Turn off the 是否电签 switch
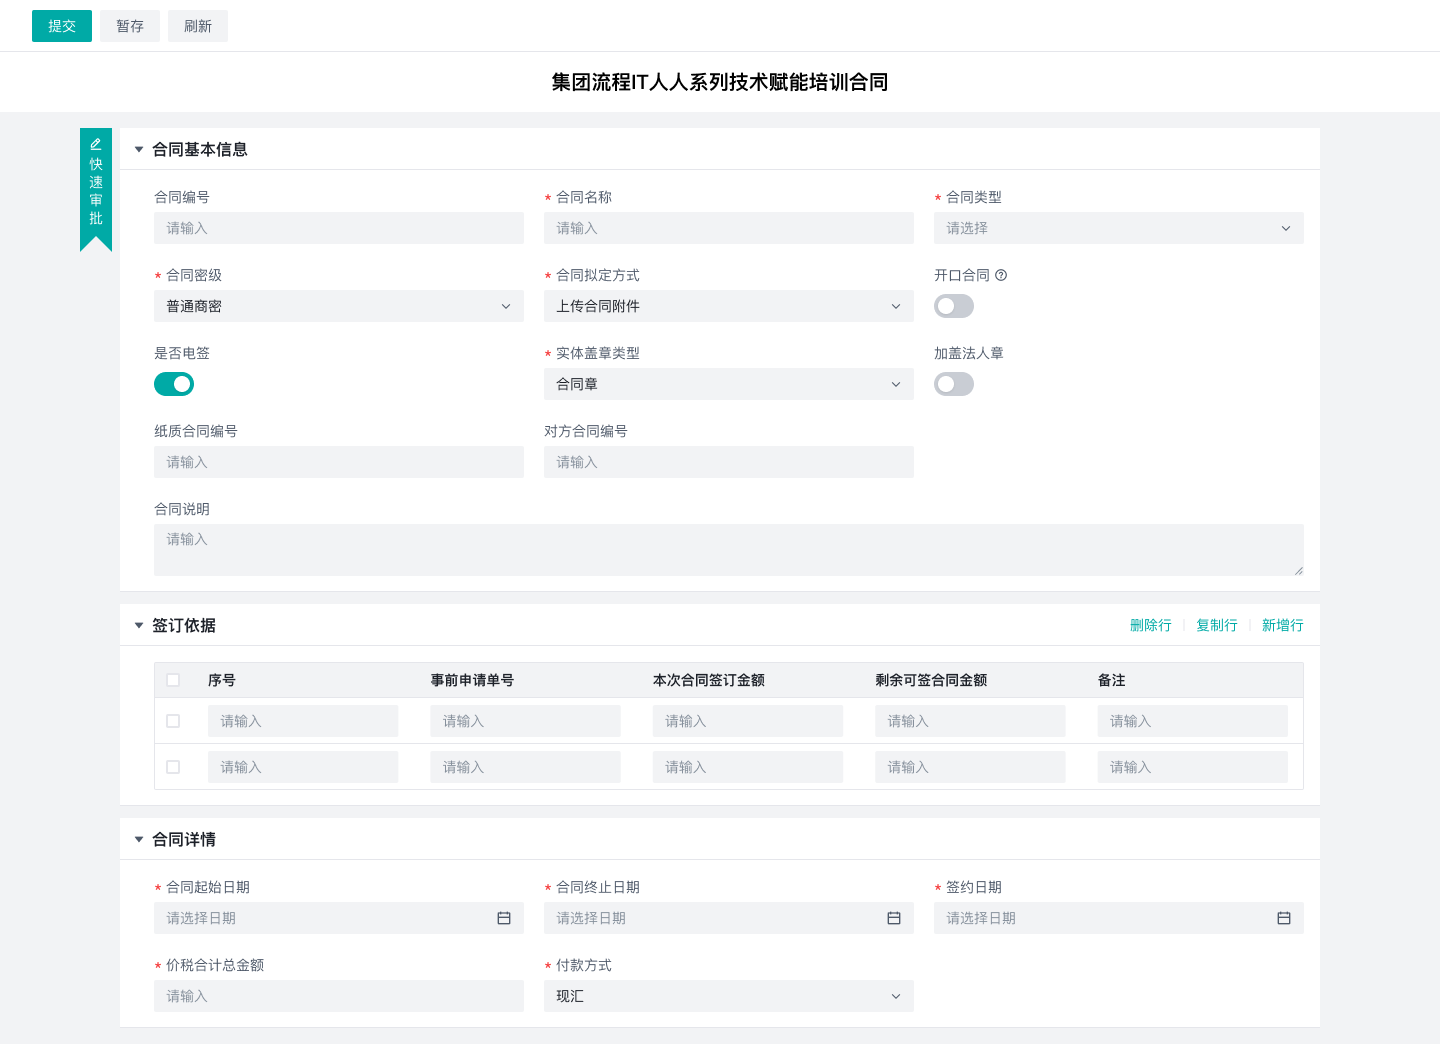Viewport: 1440px width, 1044px height. pyautogui.click(x=174, y=384)
